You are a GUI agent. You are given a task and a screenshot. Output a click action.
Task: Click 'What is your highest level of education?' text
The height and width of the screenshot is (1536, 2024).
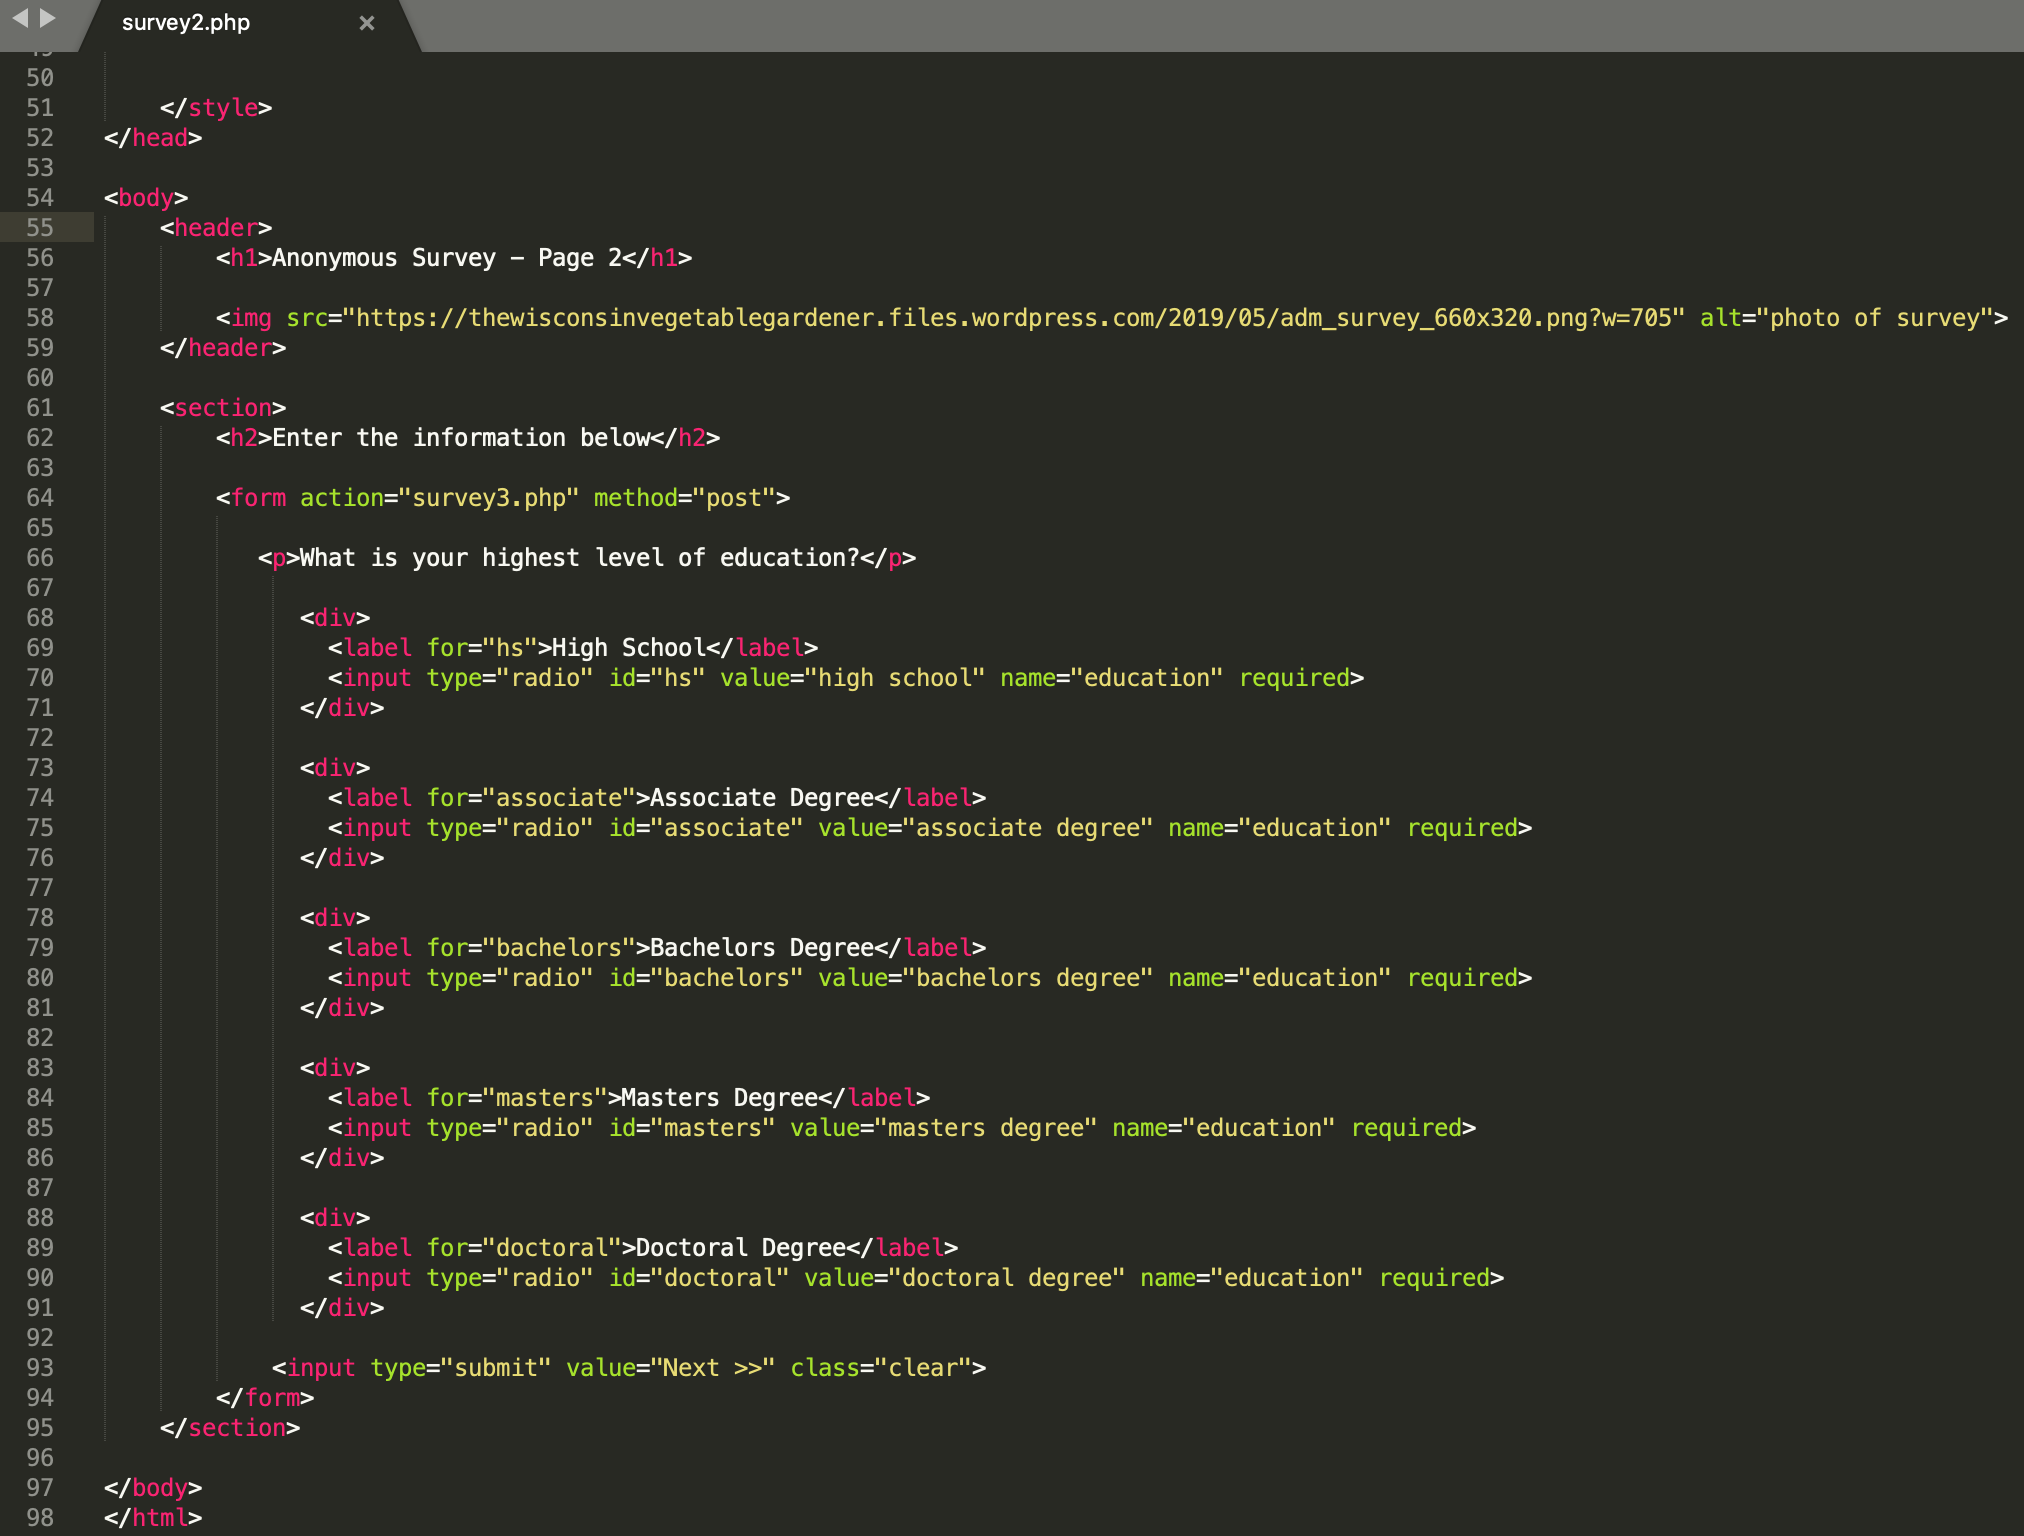click(x=580, y=558)
